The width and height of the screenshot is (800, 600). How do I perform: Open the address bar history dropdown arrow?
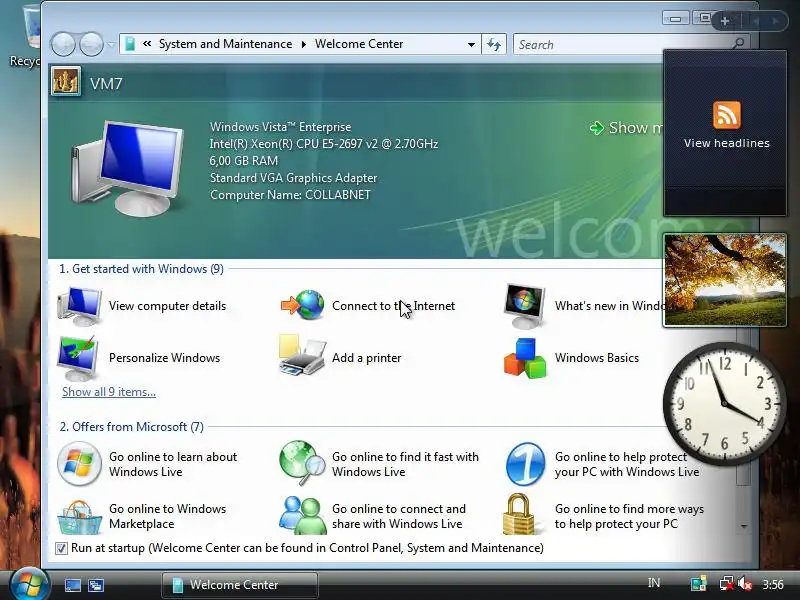point(471,44)
